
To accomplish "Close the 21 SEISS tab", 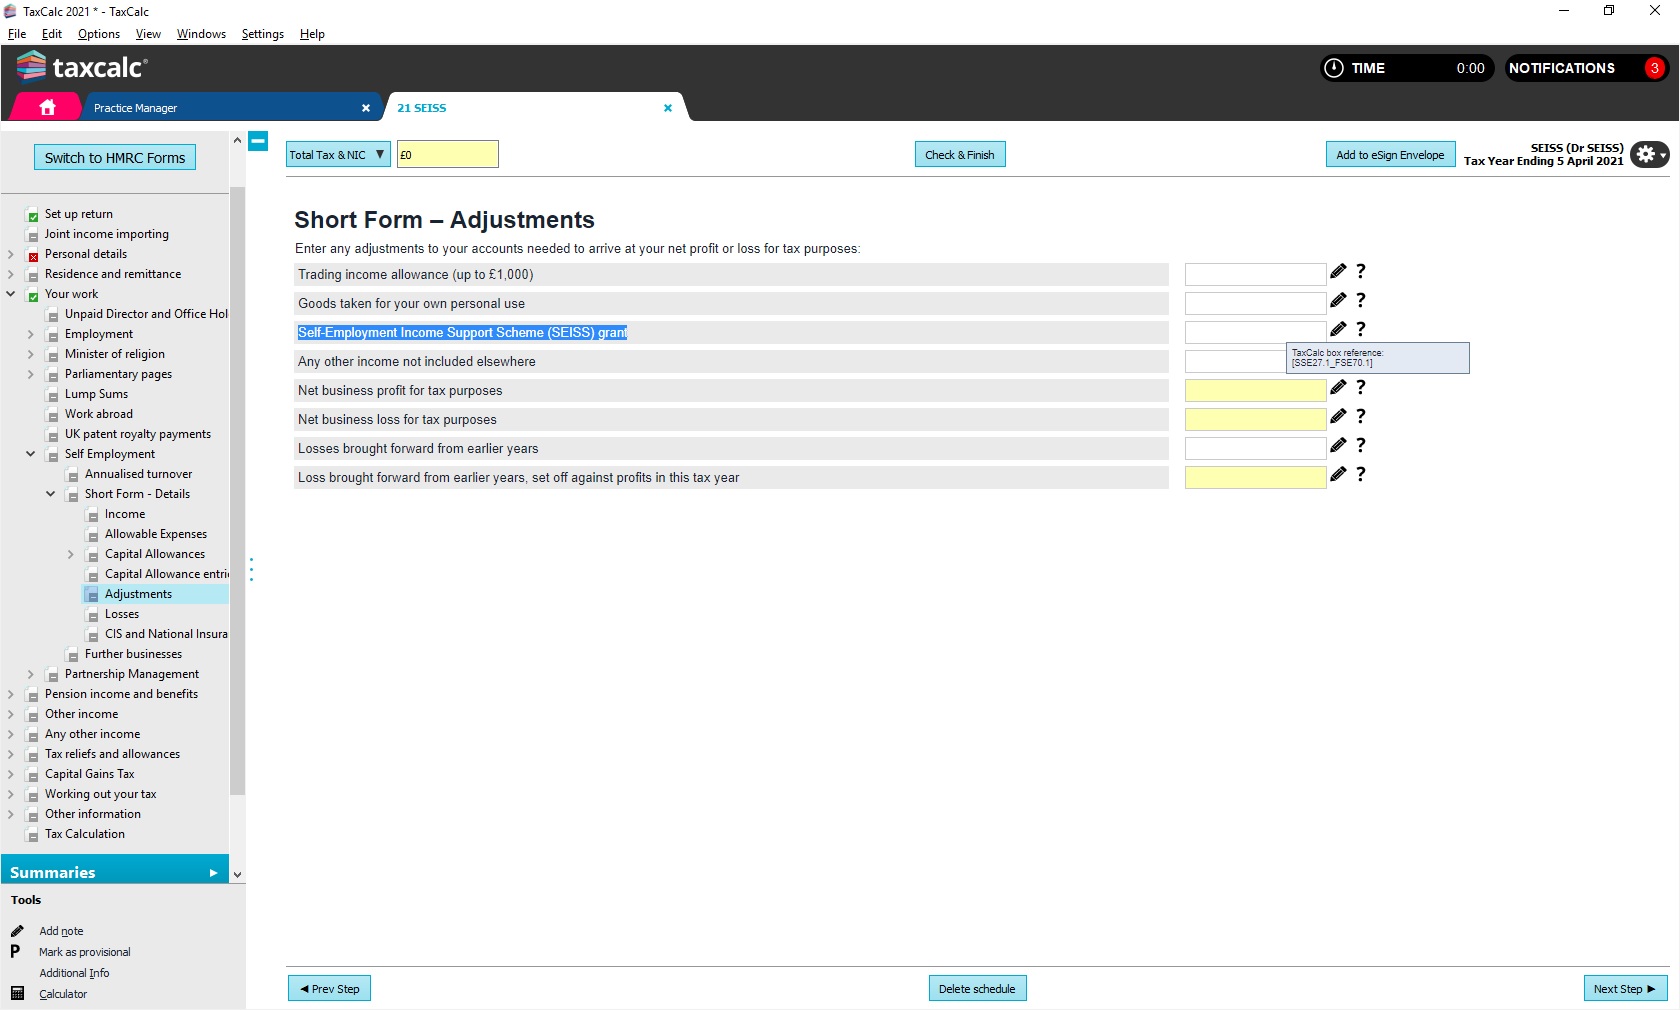I will [668, 108].
